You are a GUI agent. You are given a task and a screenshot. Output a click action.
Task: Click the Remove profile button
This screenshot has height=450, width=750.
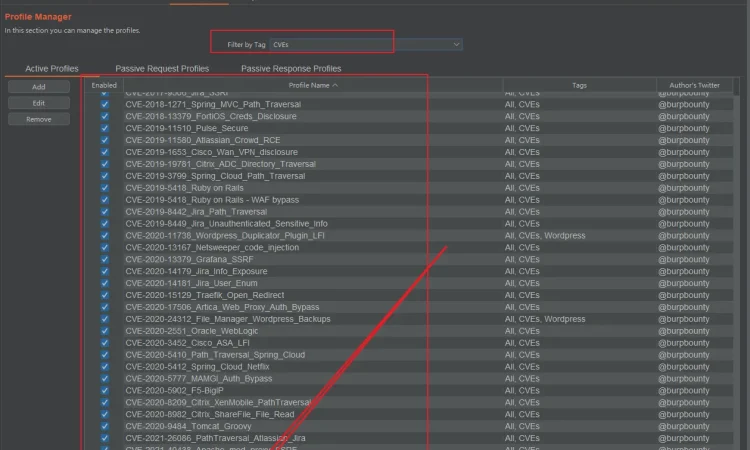click(x=39, y=119)
